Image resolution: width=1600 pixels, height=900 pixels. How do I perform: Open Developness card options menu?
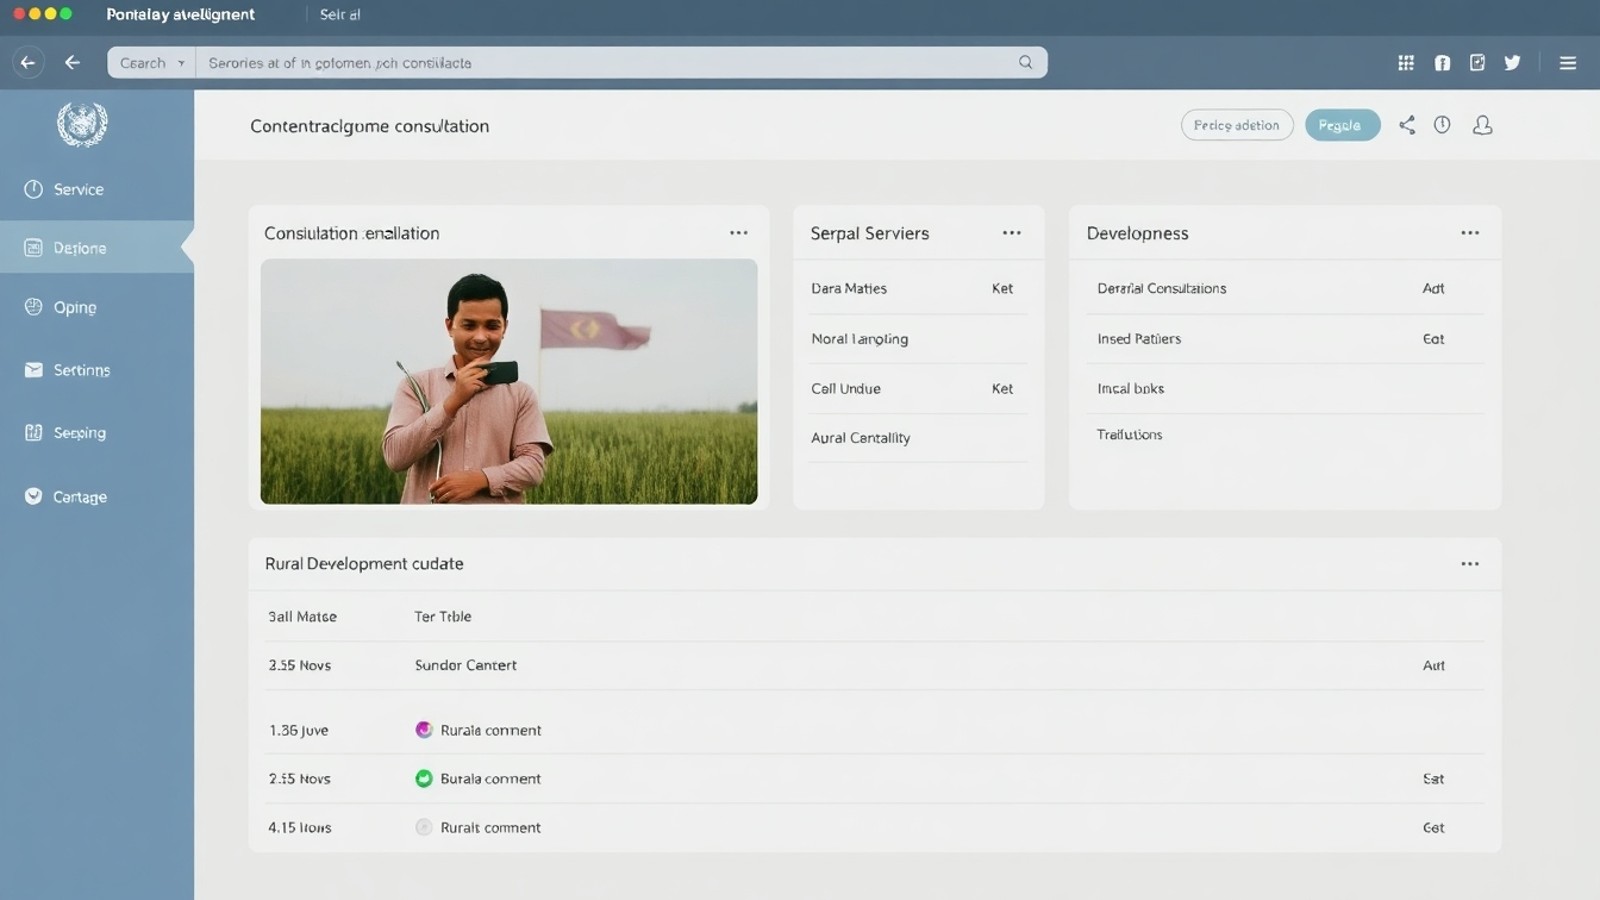(1470, 232)
